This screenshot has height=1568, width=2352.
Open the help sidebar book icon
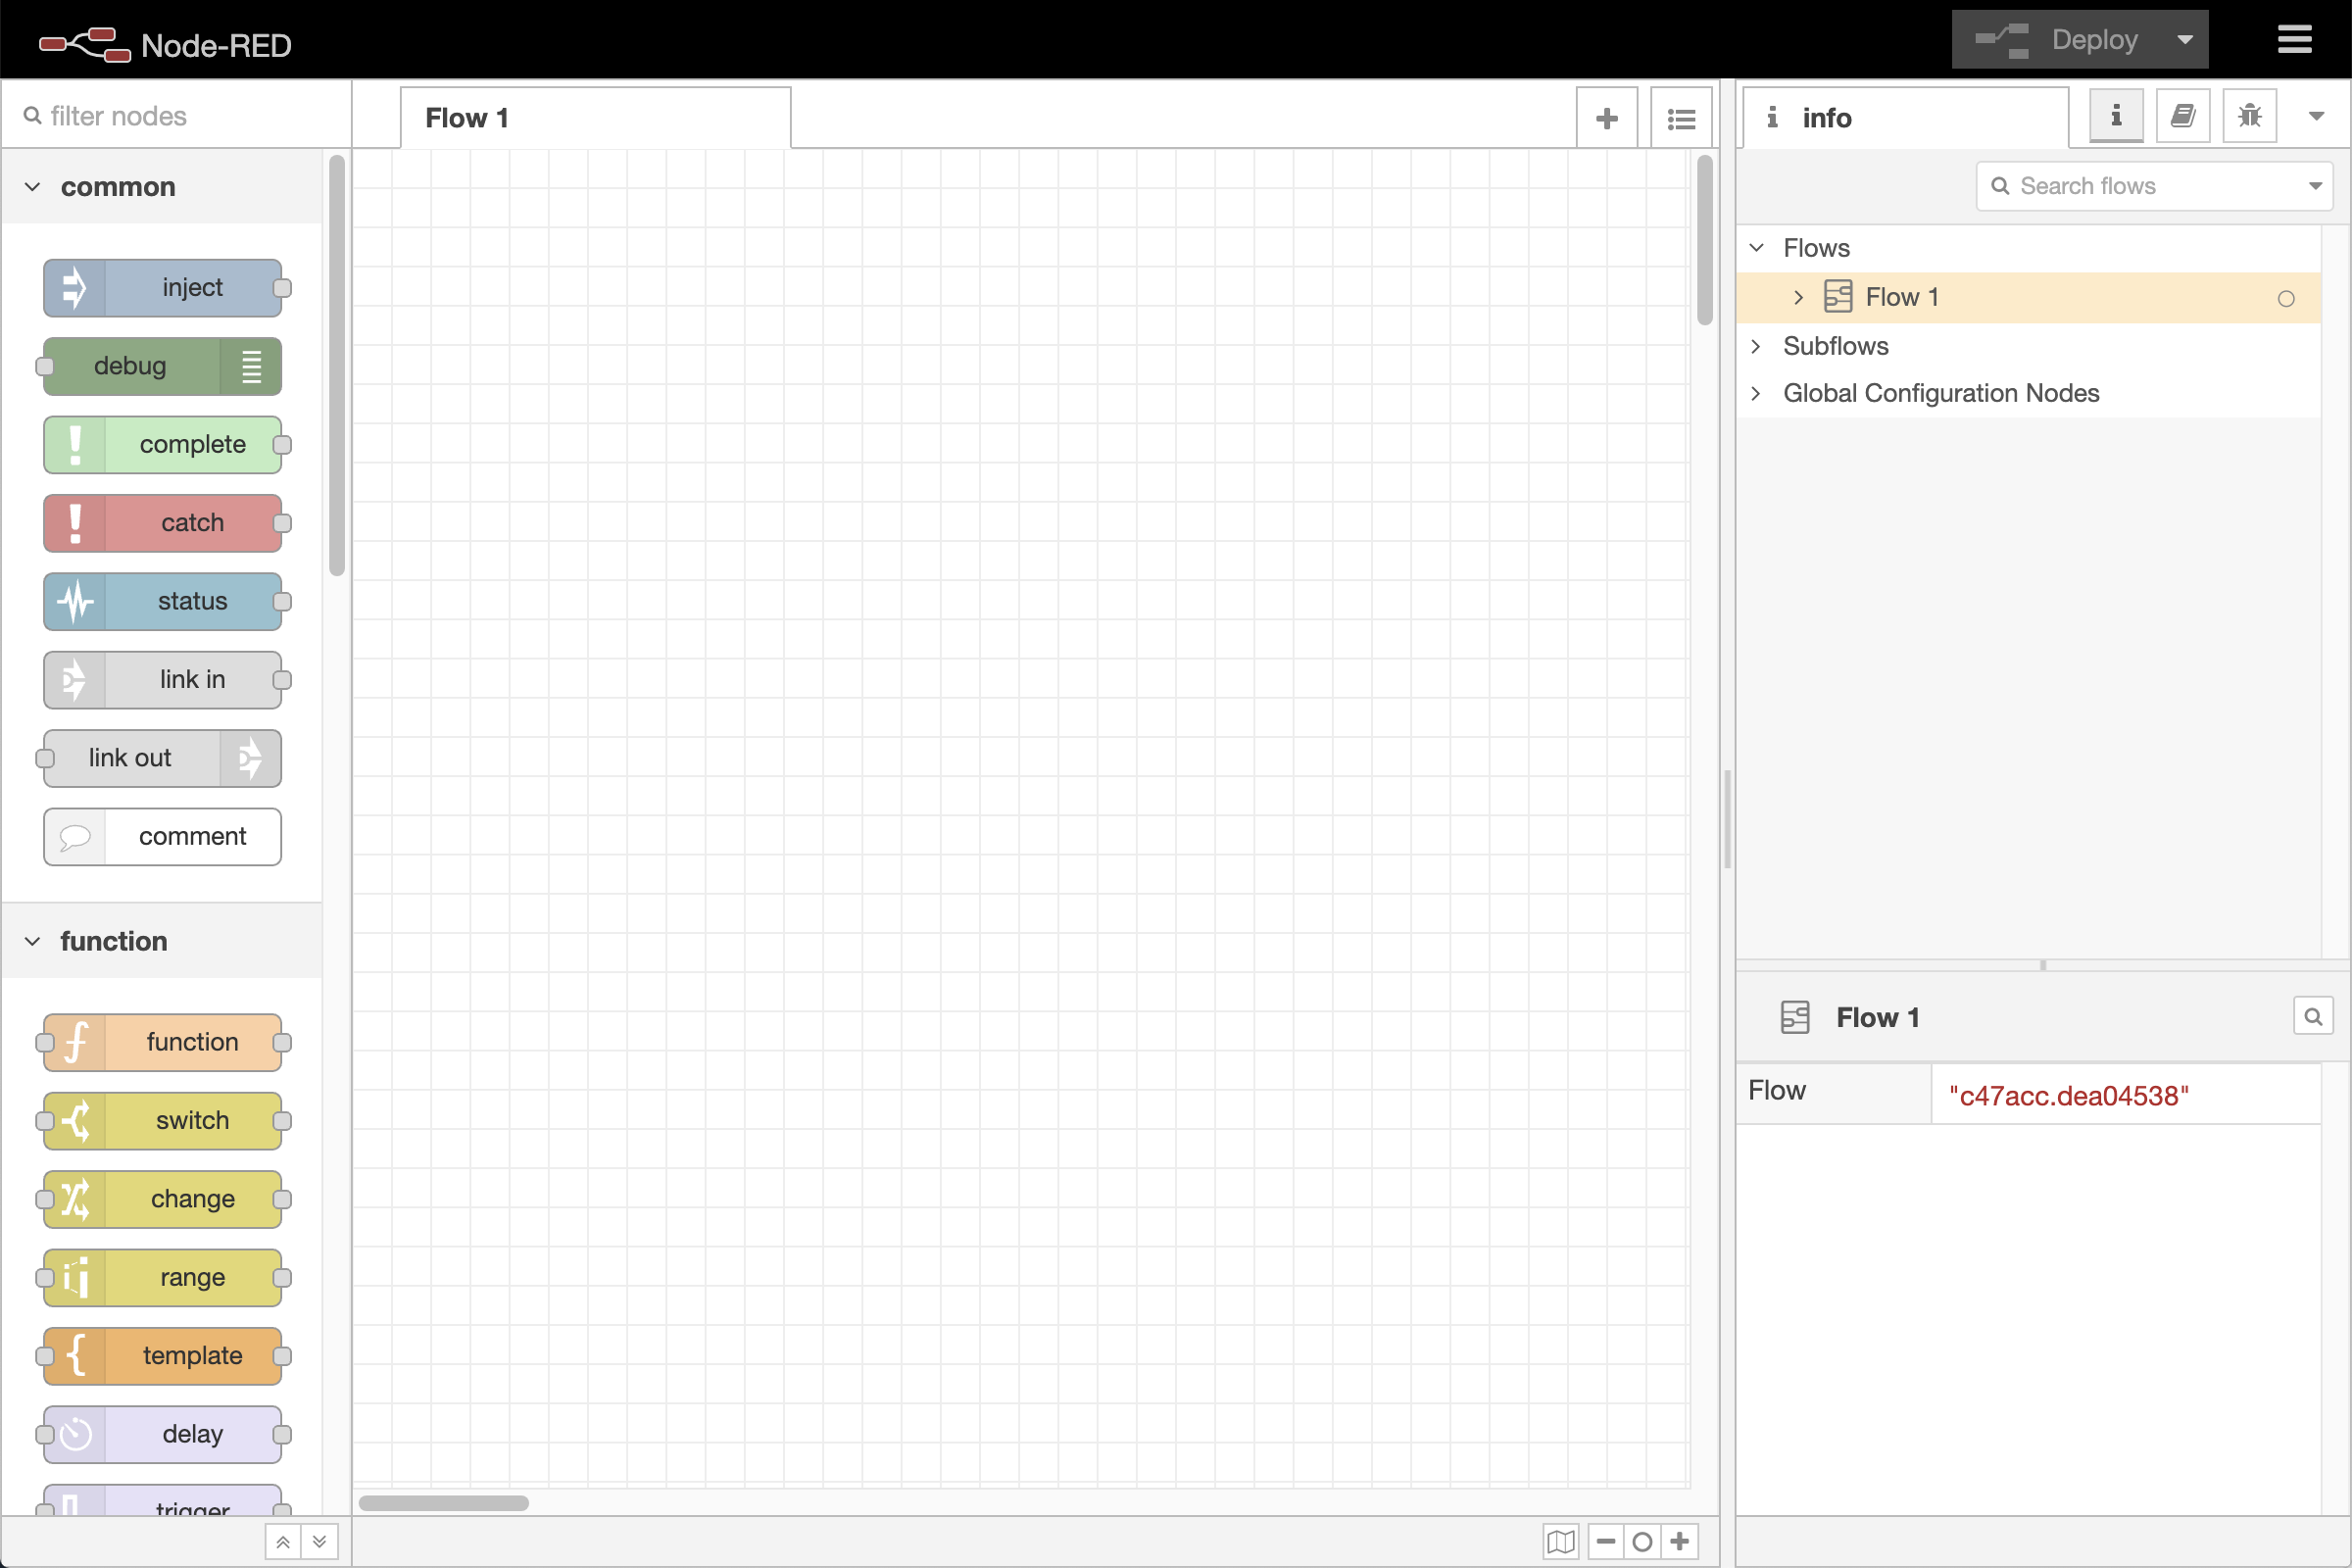tap(2183, 115)
